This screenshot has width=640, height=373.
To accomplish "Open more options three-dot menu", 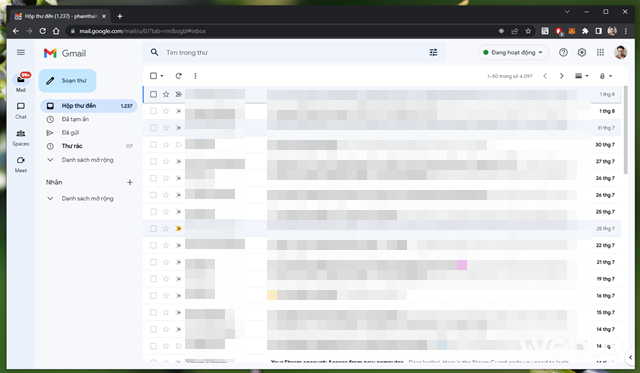I will 196,76.
